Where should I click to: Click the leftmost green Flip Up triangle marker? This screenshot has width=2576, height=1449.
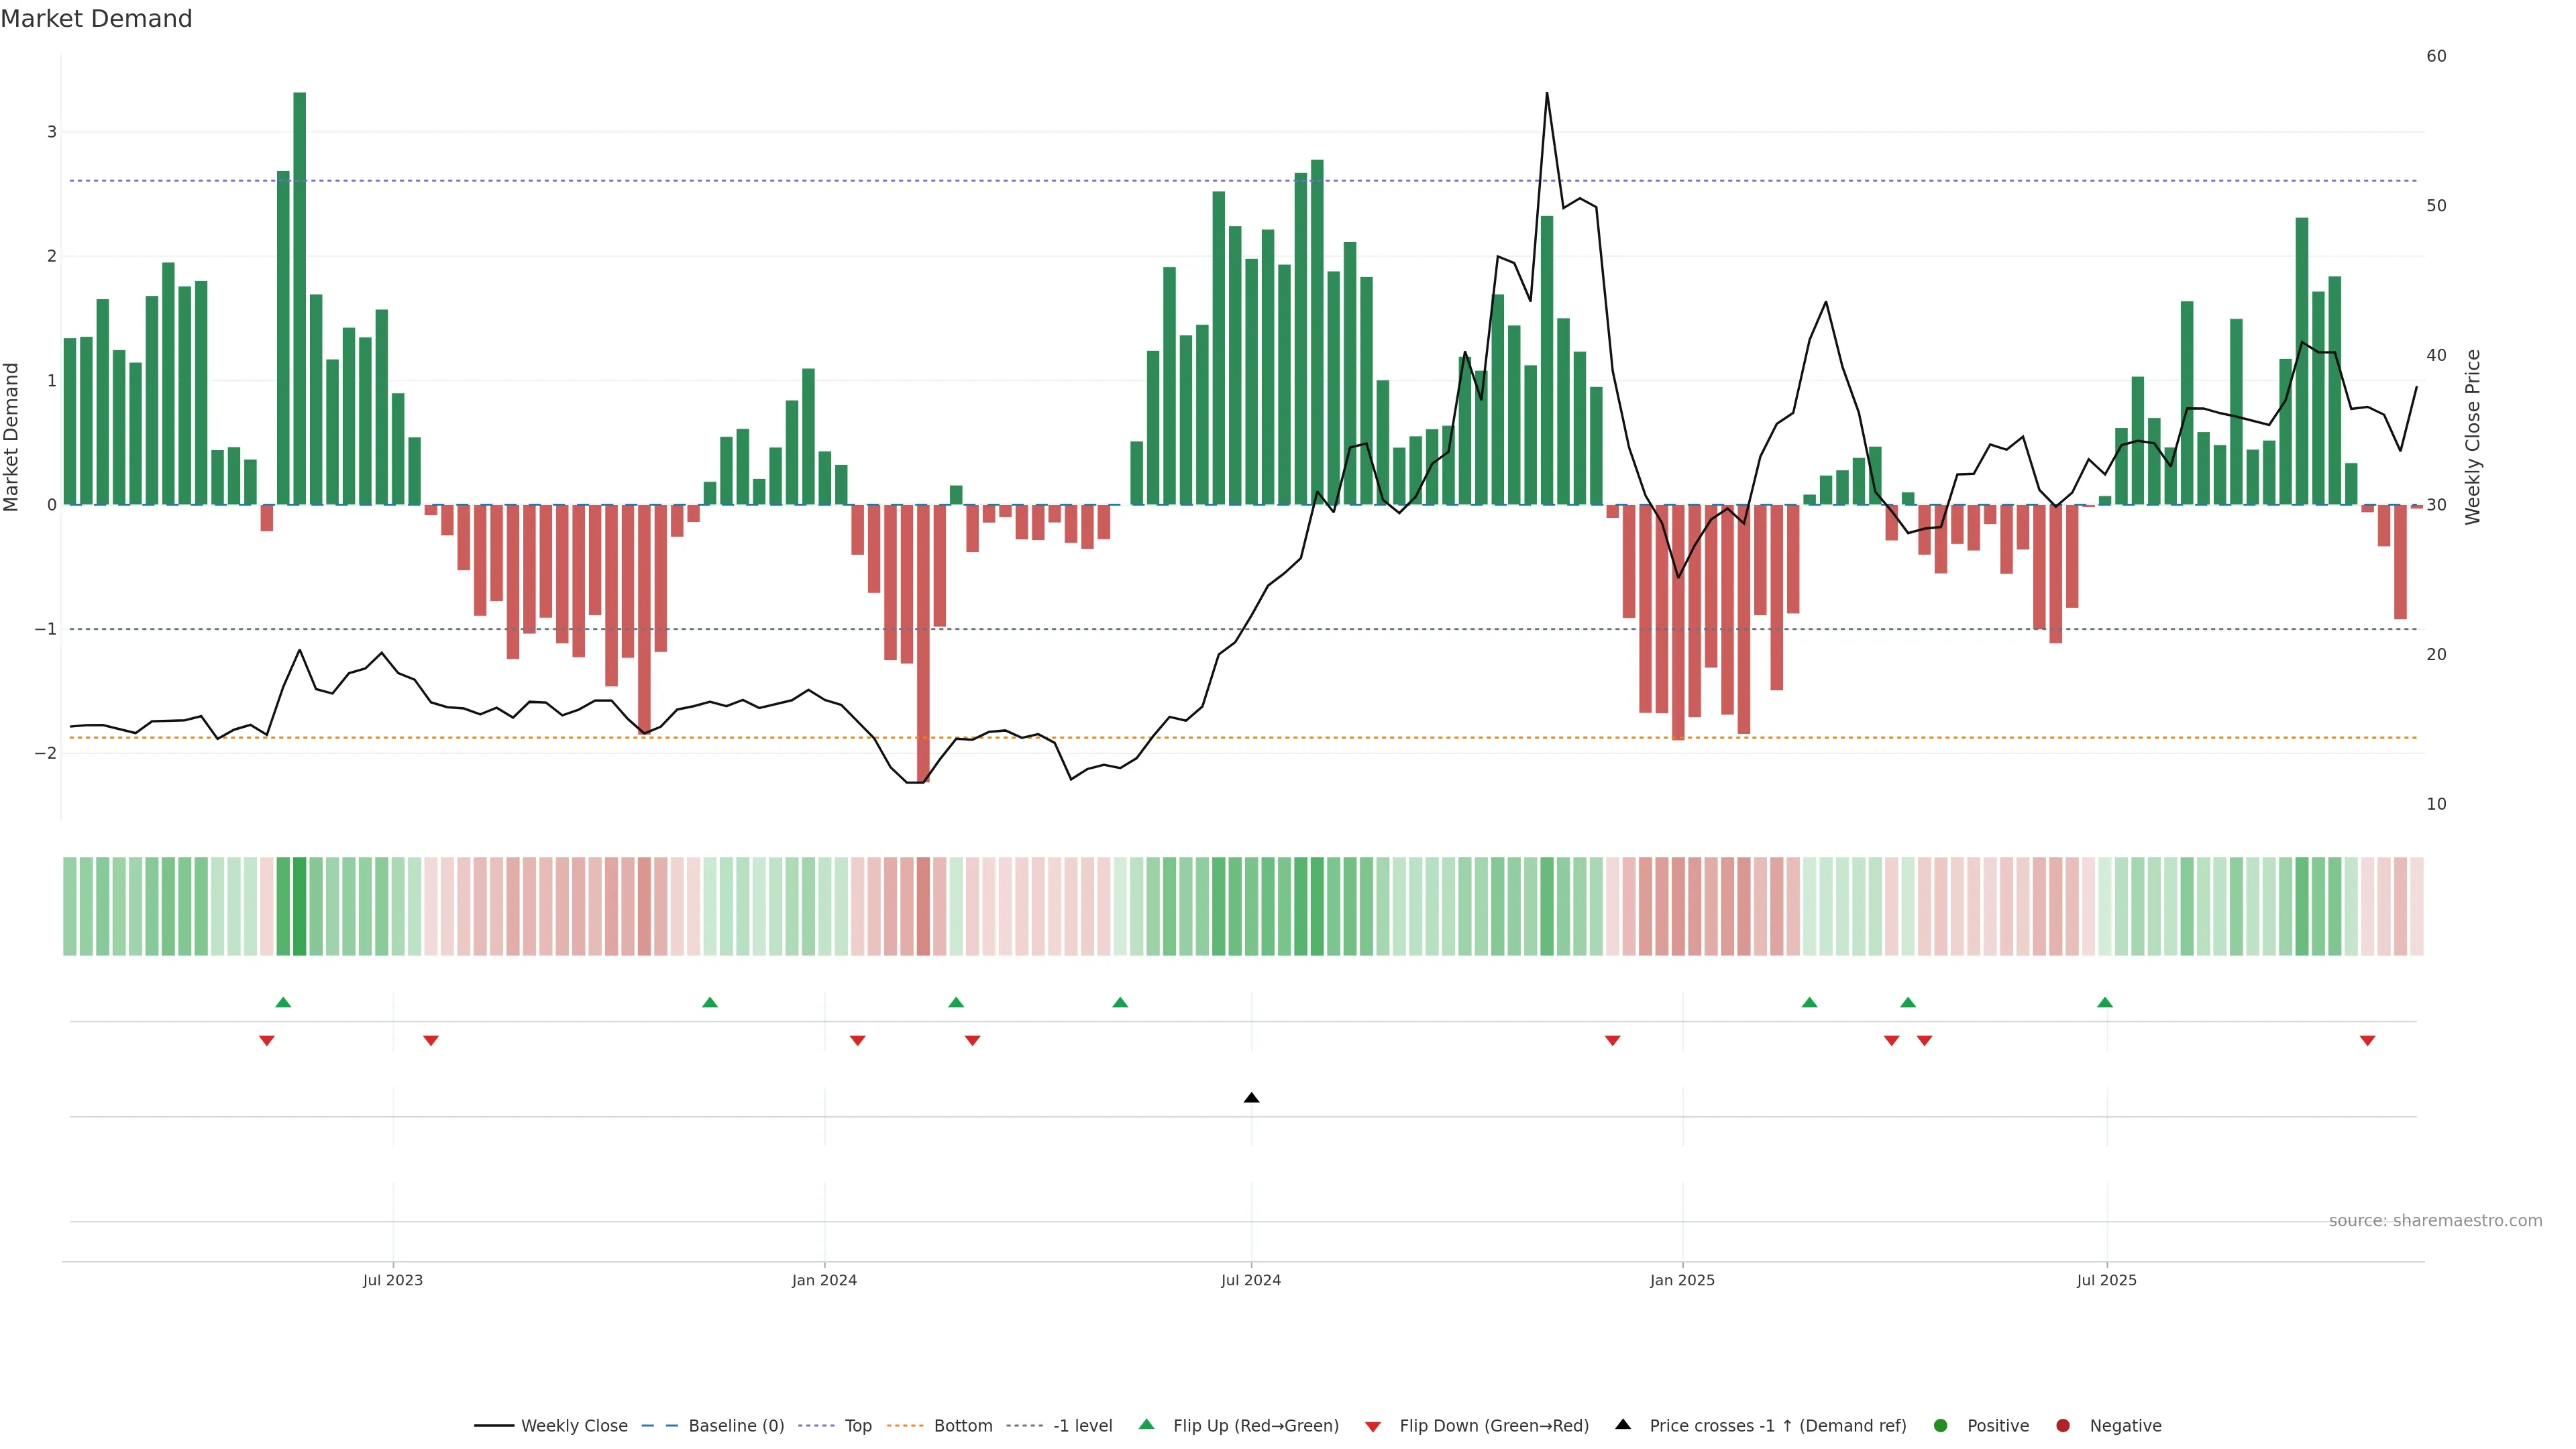(x=283, y=1002)
